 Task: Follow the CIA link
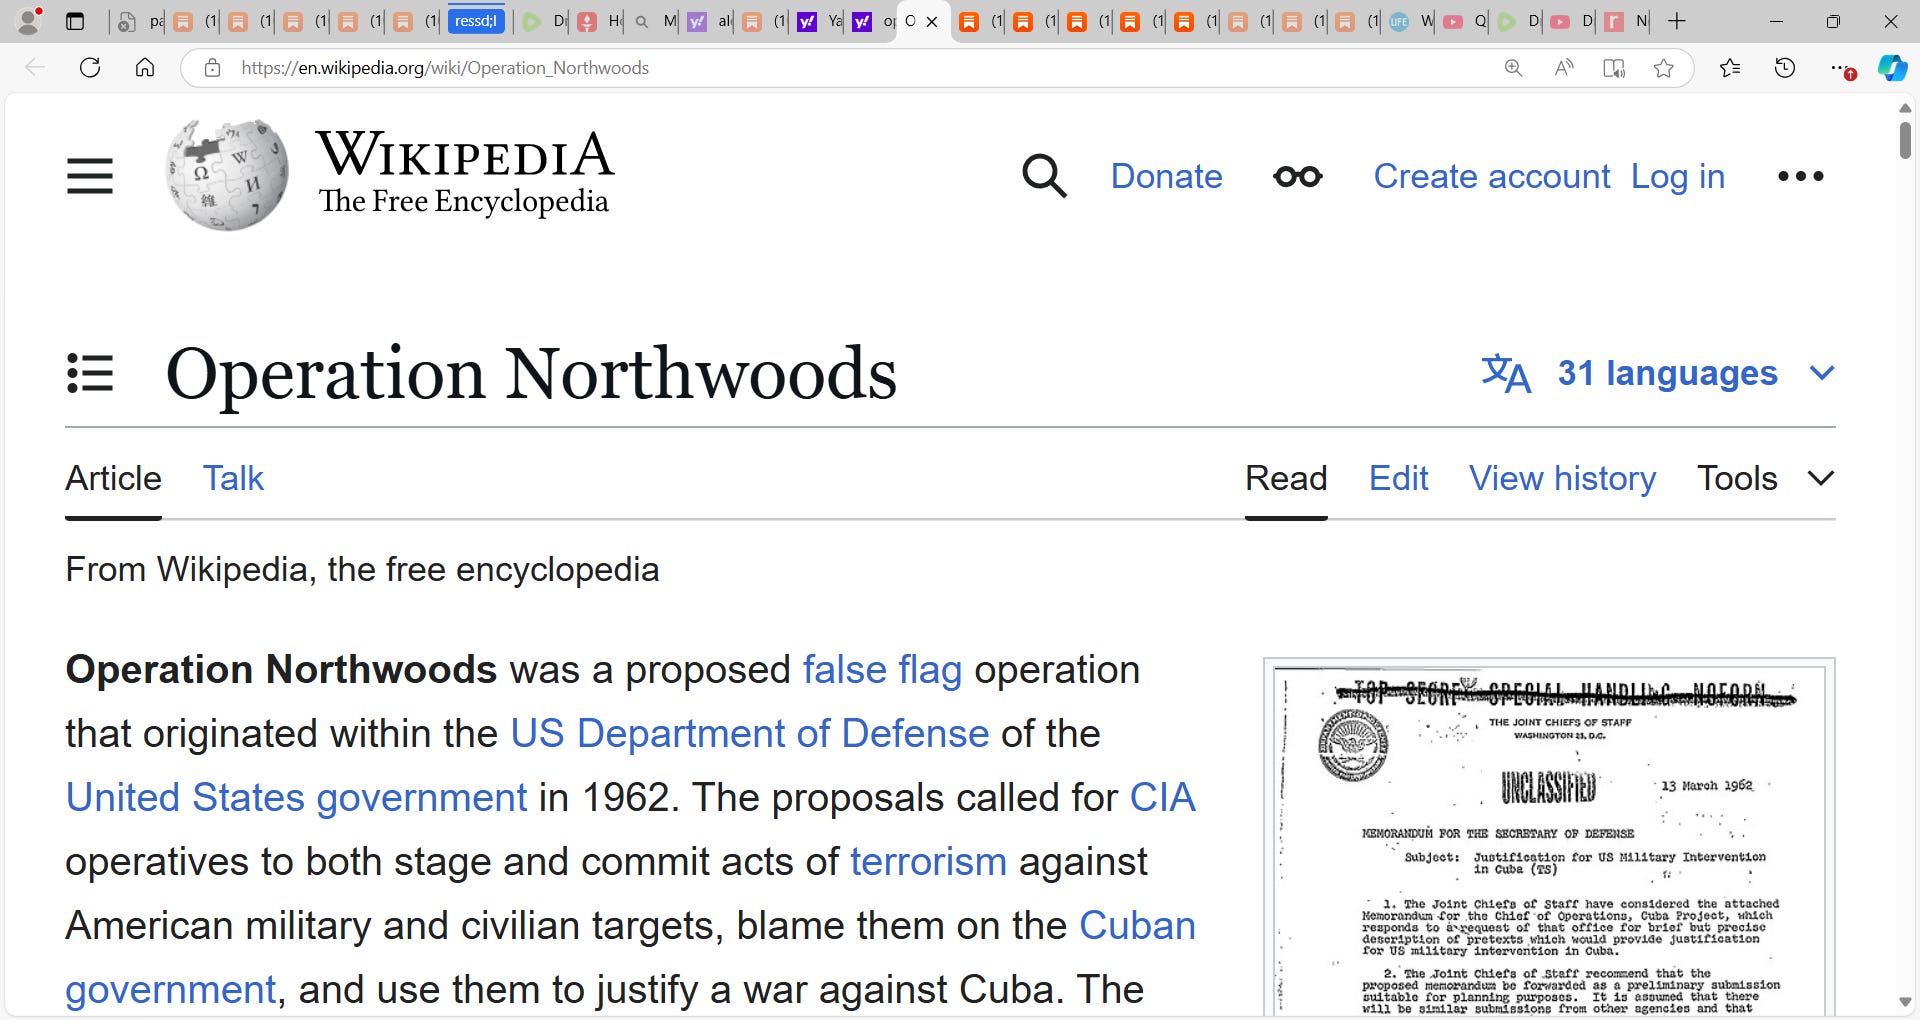click(1162, 798)
